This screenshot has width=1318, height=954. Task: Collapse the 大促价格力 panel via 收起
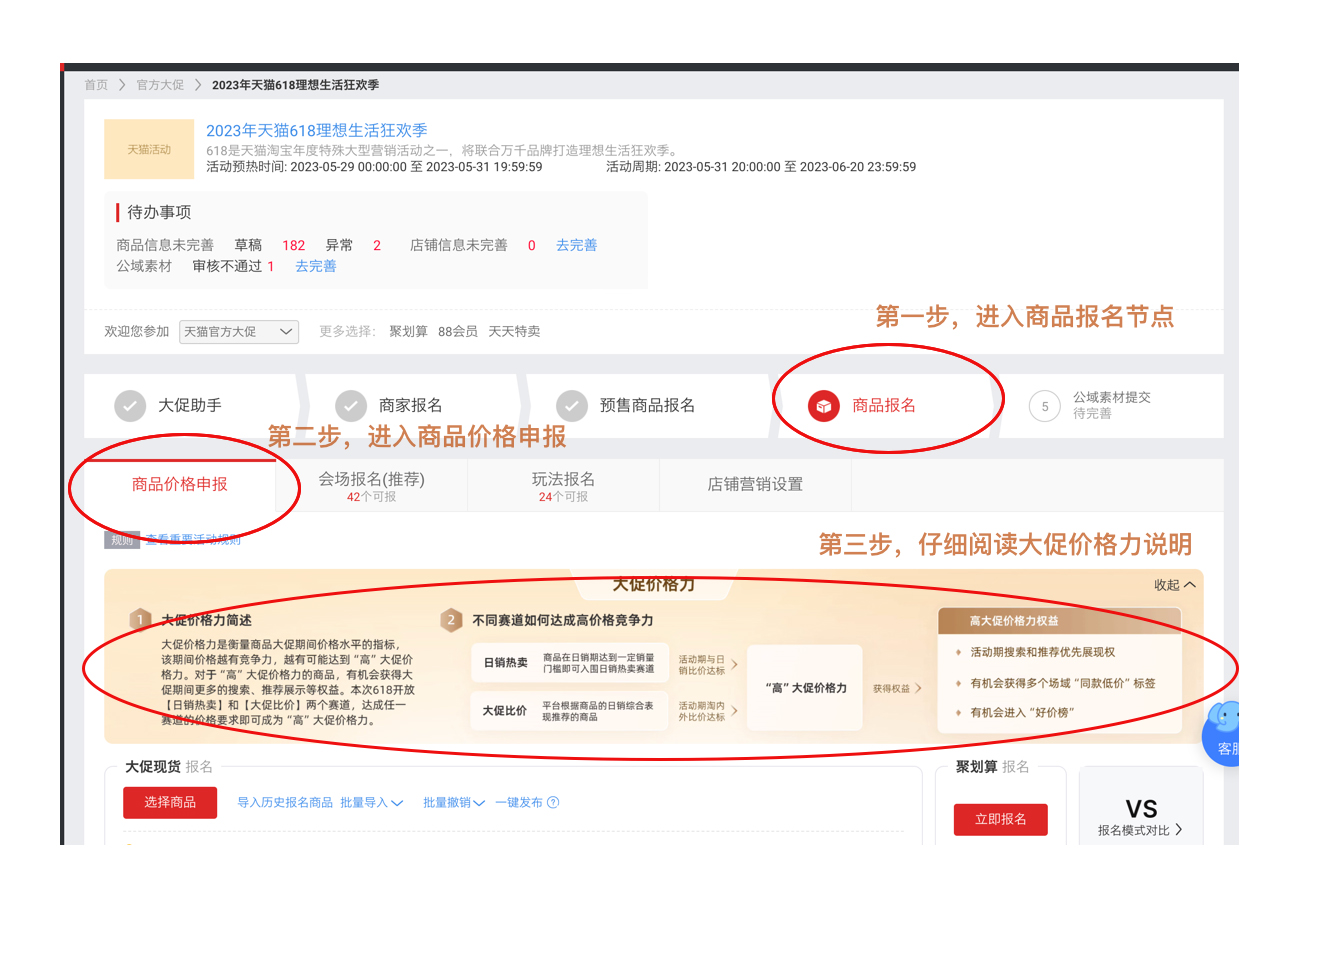[x=1172, y=584]
